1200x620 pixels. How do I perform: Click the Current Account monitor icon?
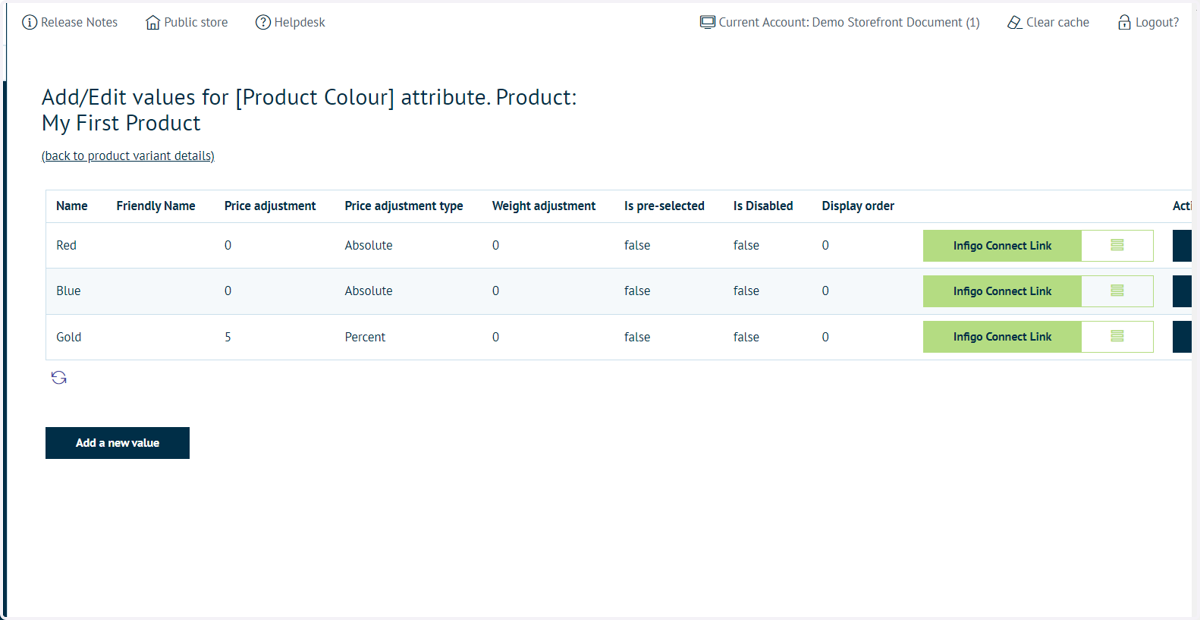point(708,22)
